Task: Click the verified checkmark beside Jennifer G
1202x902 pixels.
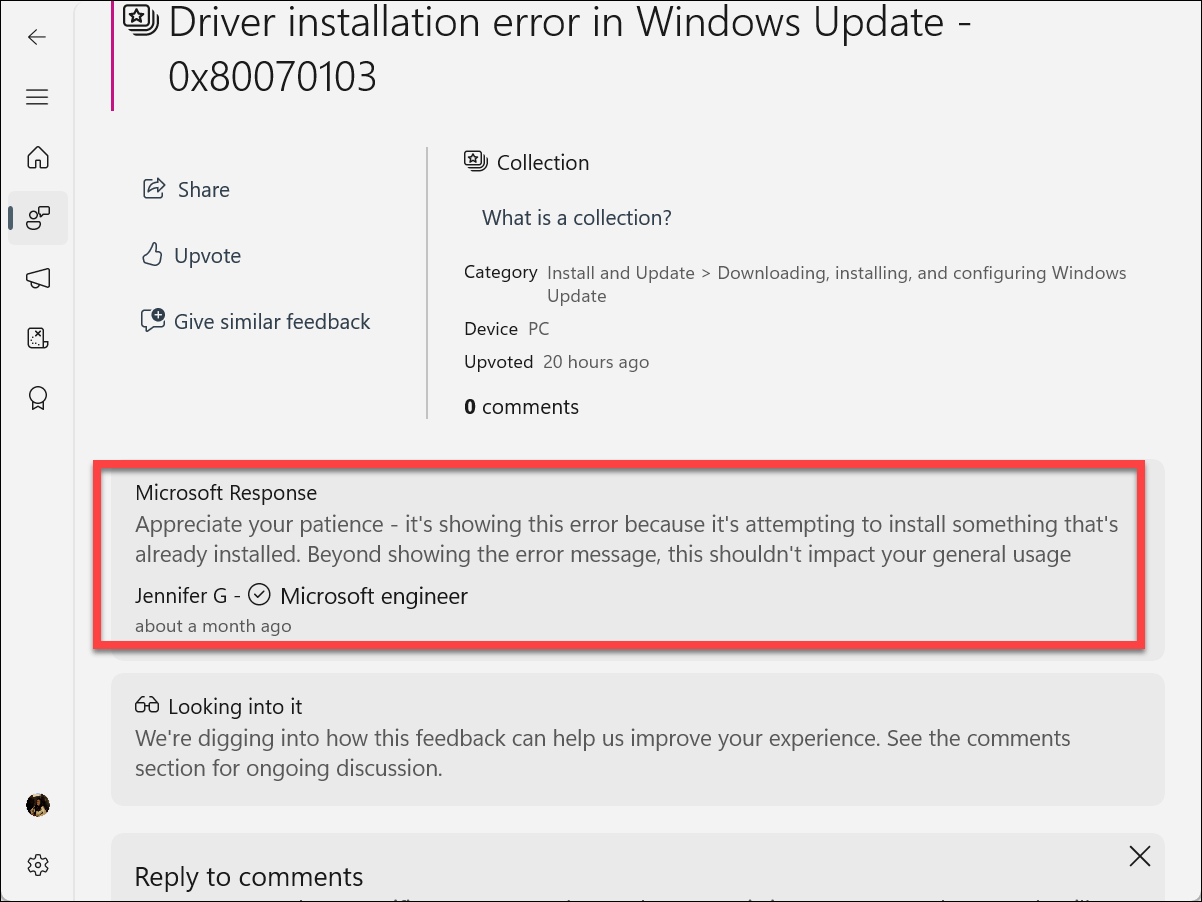Action: tap(259, 594)
